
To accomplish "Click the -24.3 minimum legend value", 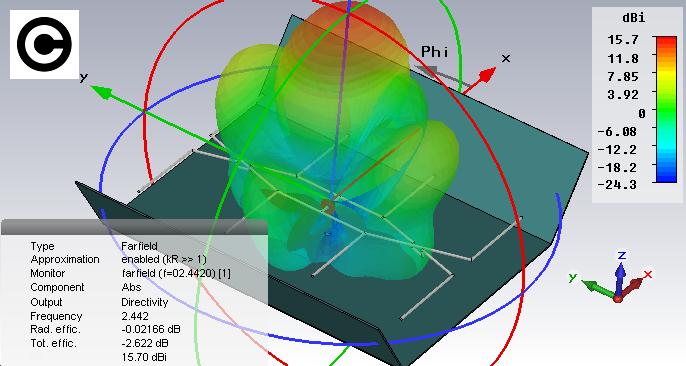I will 617,185.
